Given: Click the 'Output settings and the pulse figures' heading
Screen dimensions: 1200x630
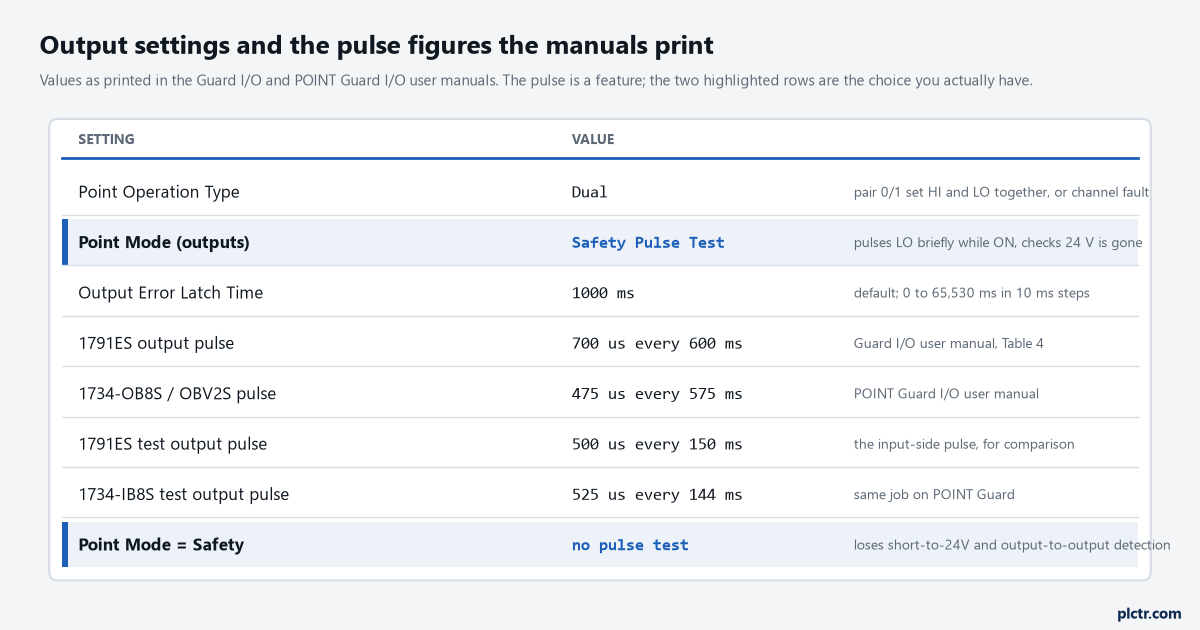Looking at the screenshot, I should click(x=377, y=45).
